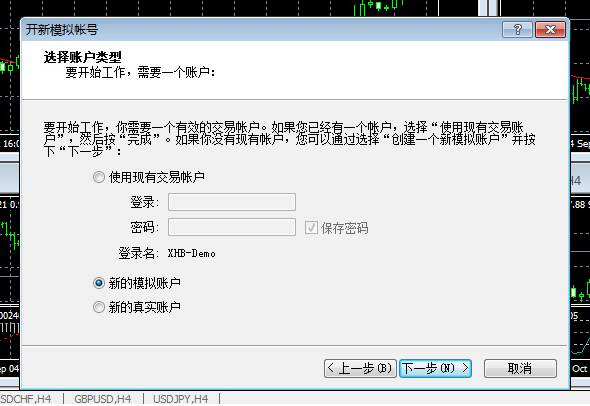The image size is (590, 406).
Task: Choose the 新的模拟账户 radio option
Action: [99, 283]
